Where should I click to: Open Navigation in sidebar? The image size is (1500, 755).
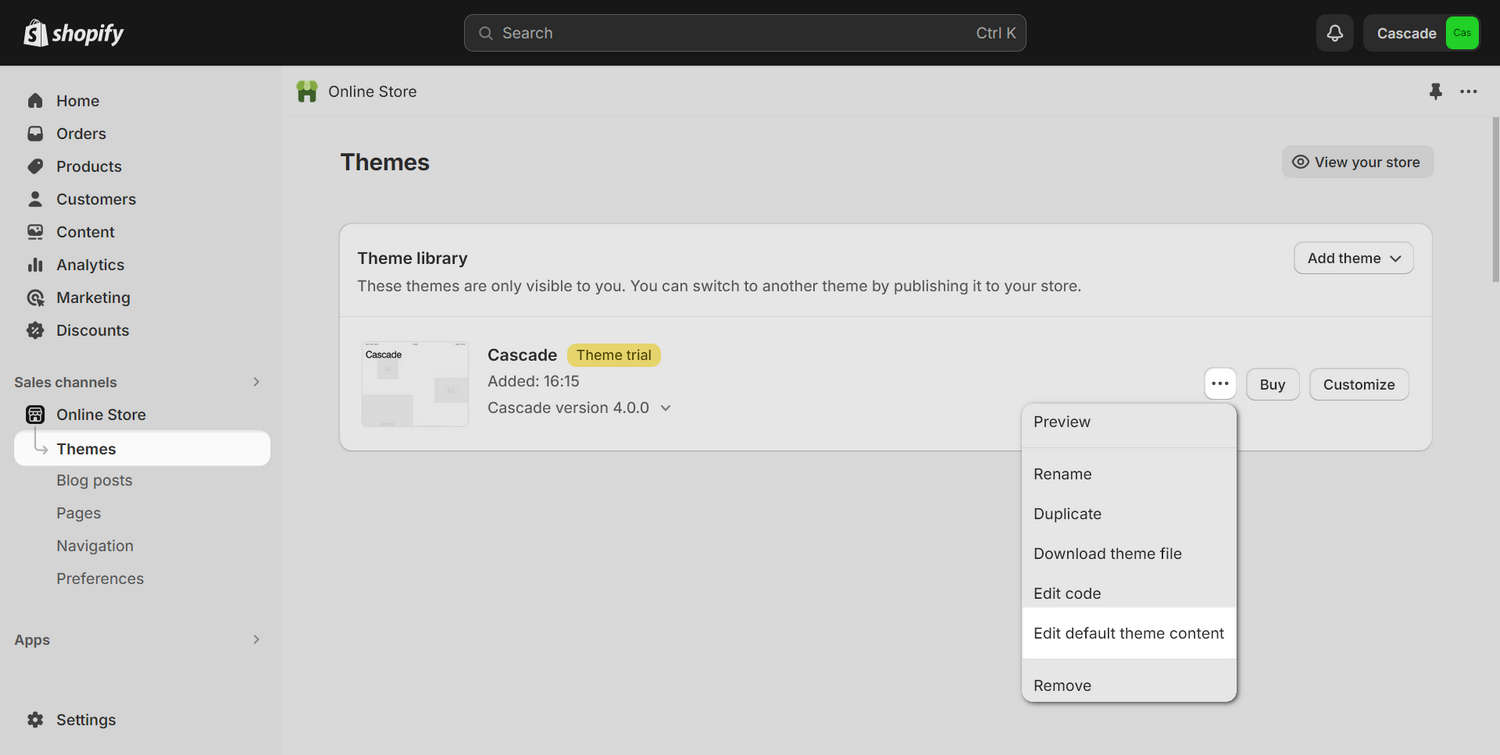tap(95, 546)
